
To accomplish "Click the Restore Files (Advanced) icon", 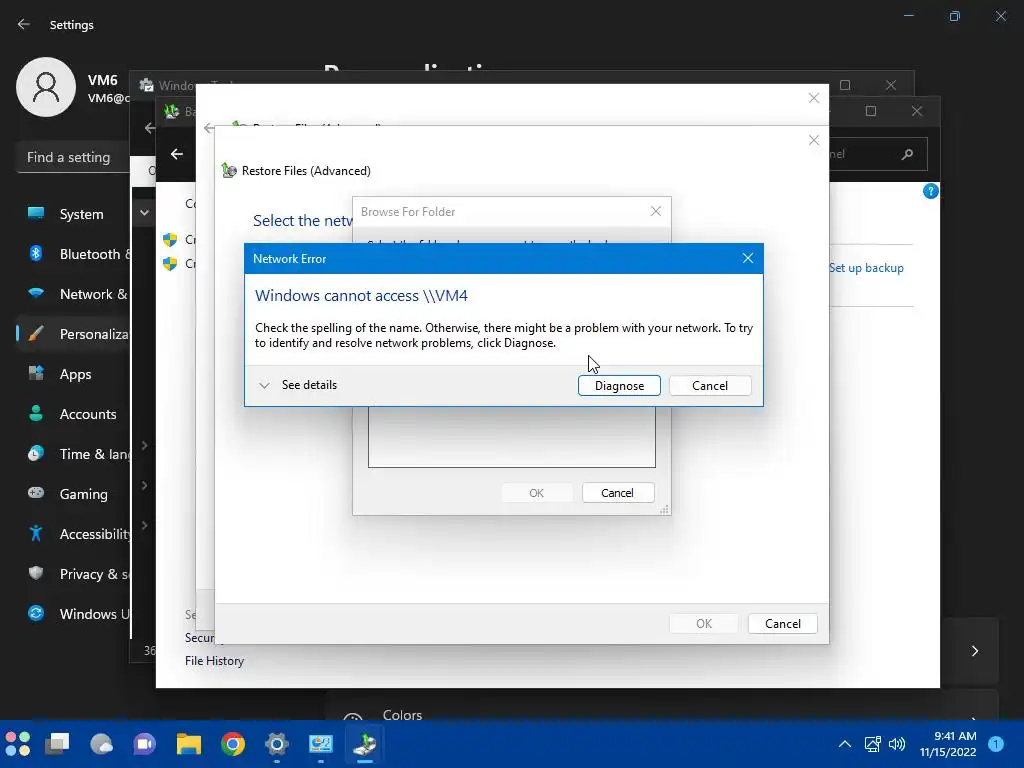I will pos(229,170).
